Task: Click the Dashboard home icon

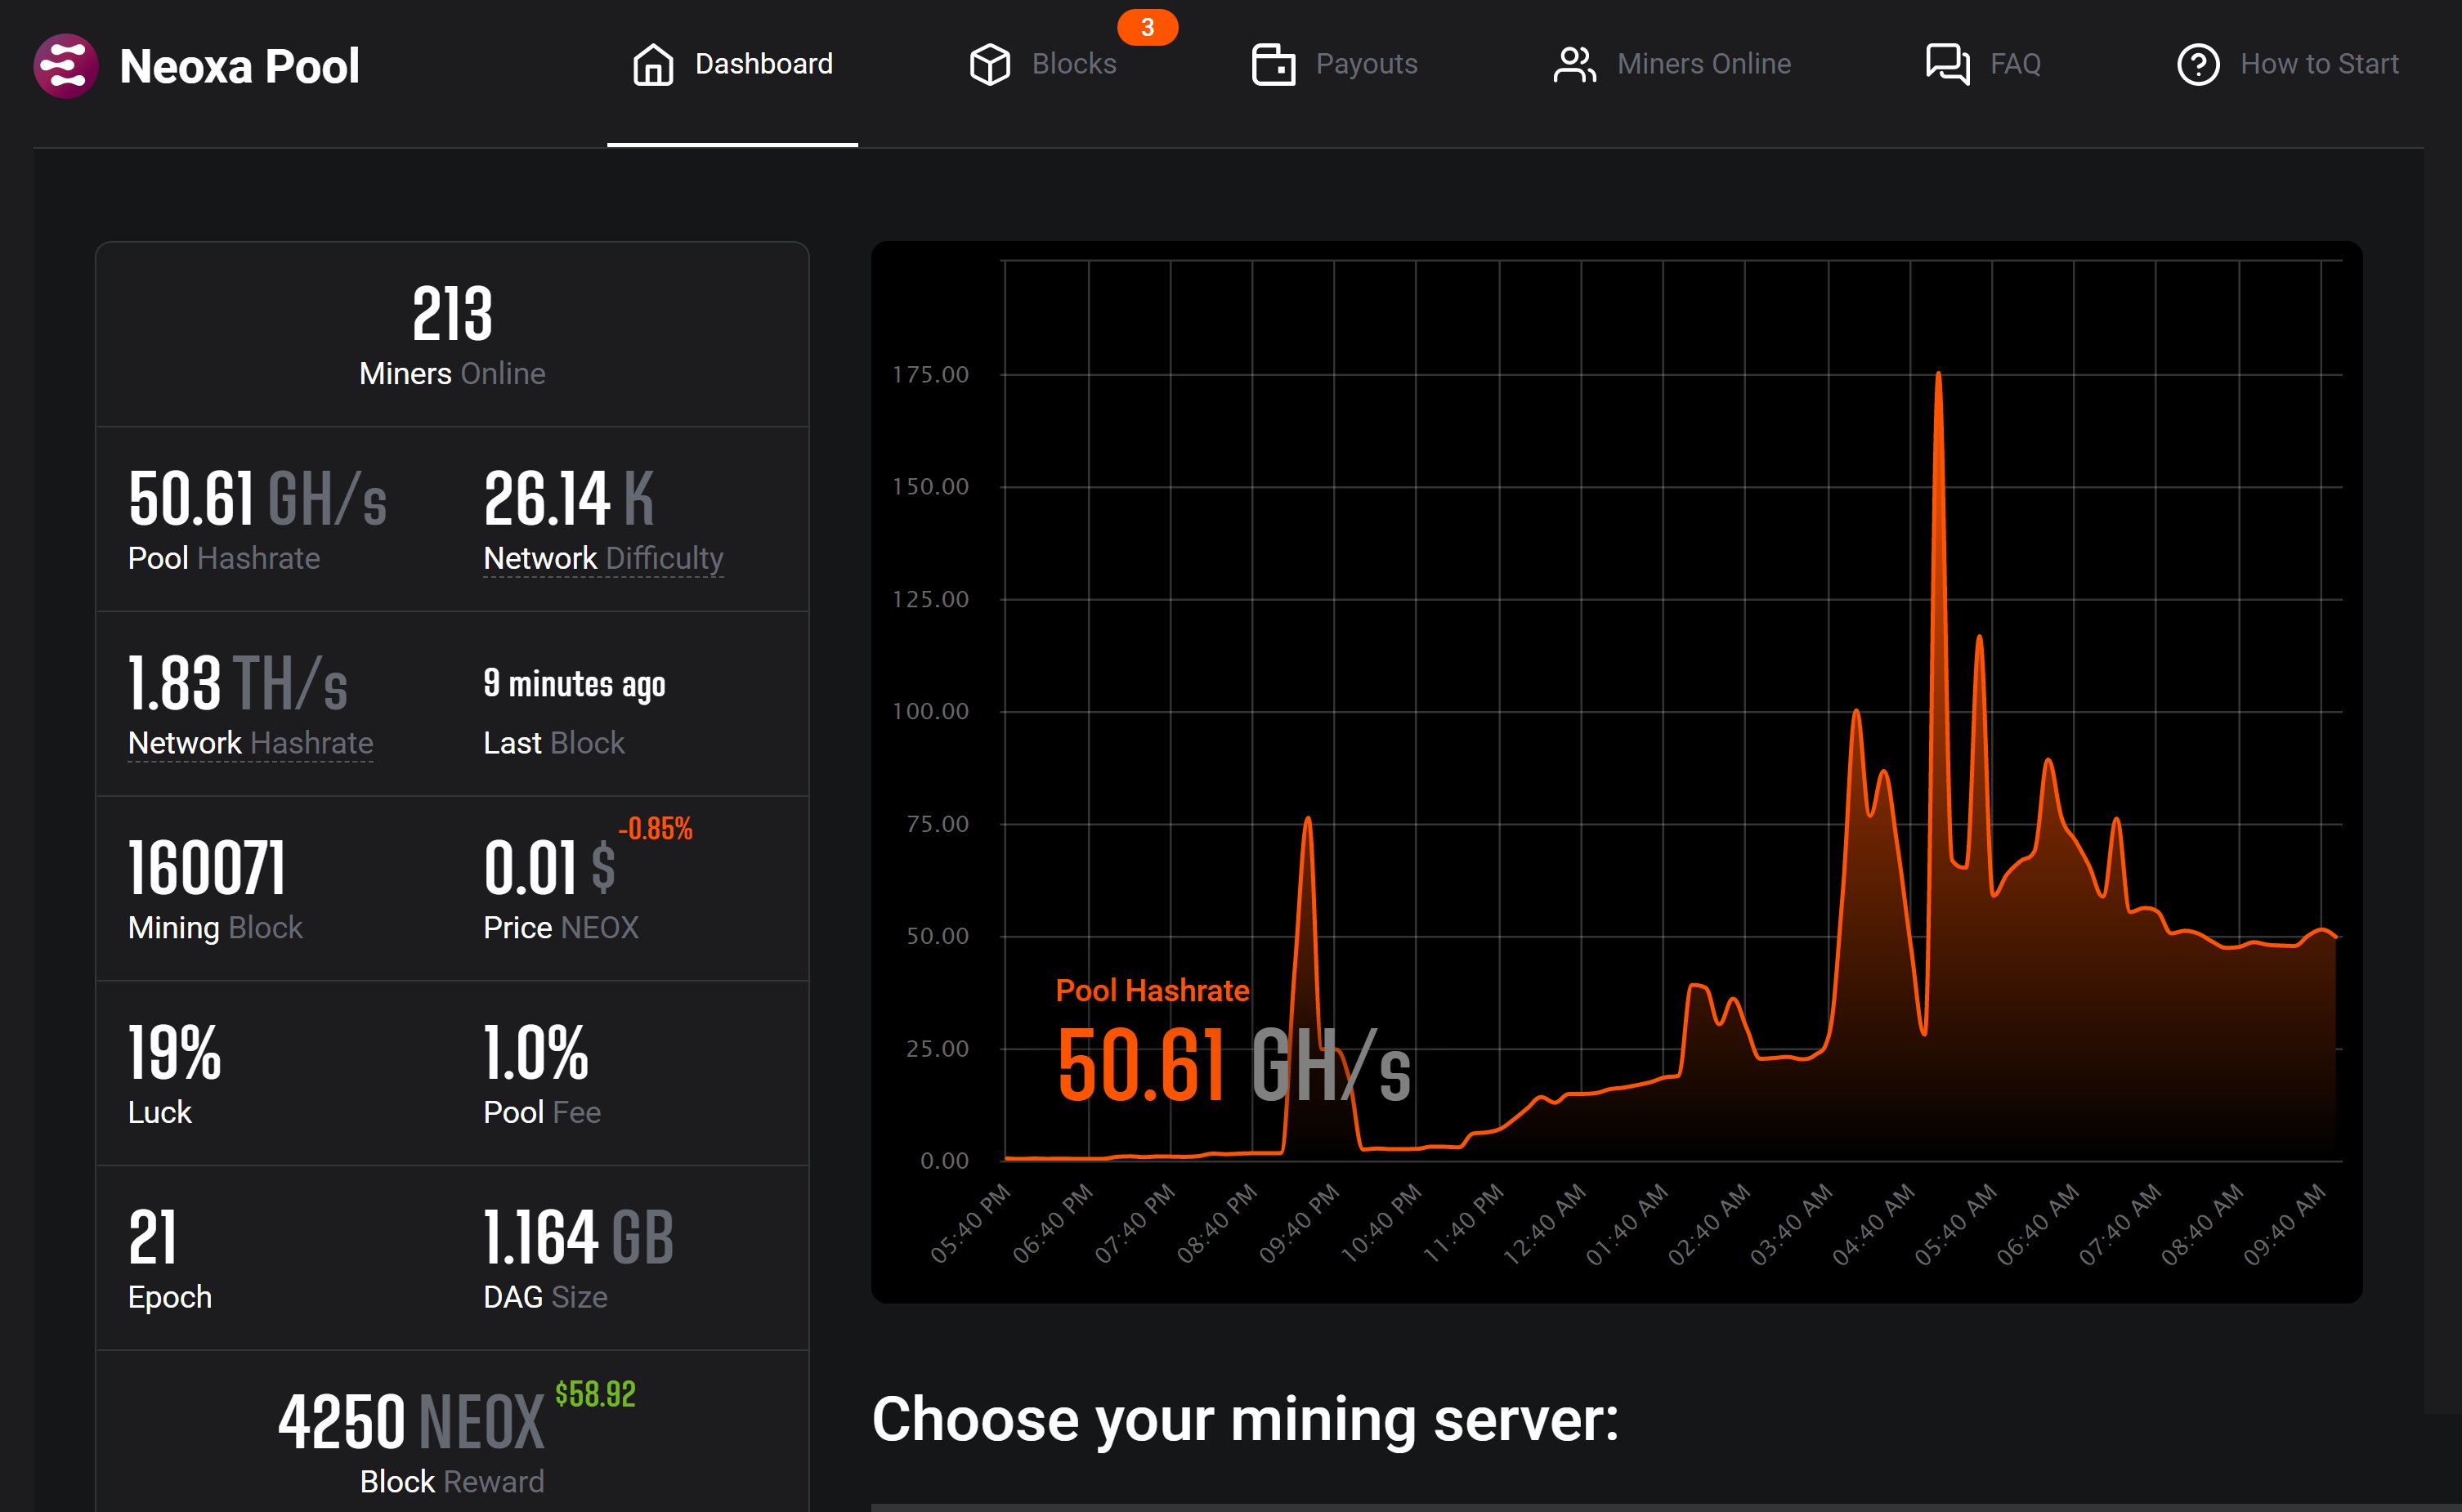Action: [x=653, y=65]
